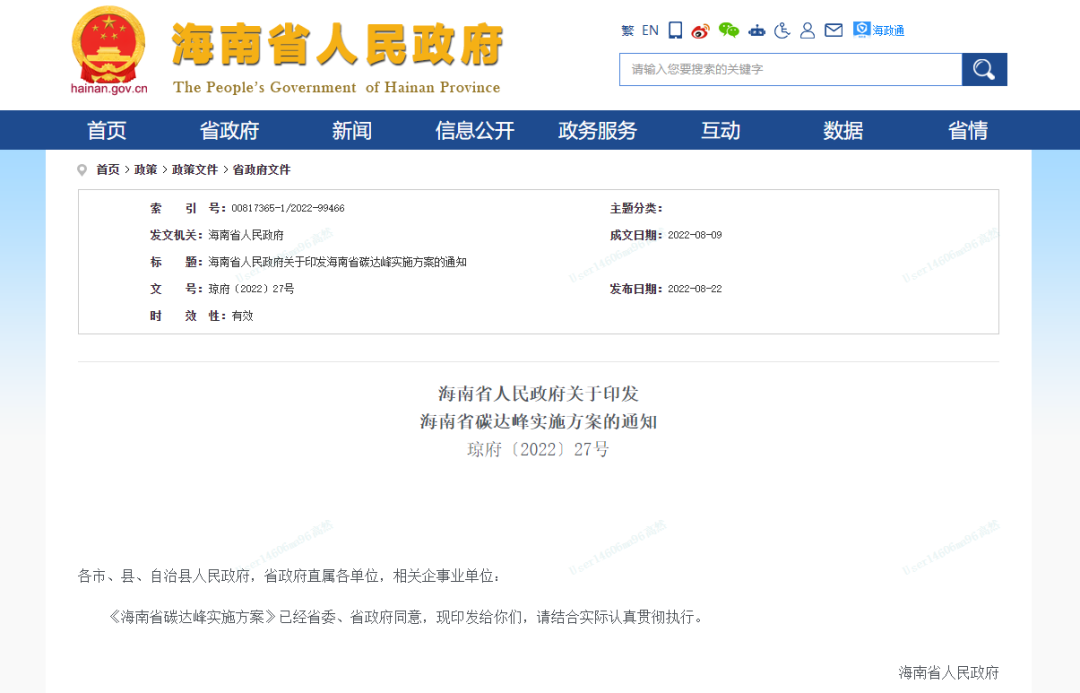Open the WeChat icon in top bar

coord(728,30)
